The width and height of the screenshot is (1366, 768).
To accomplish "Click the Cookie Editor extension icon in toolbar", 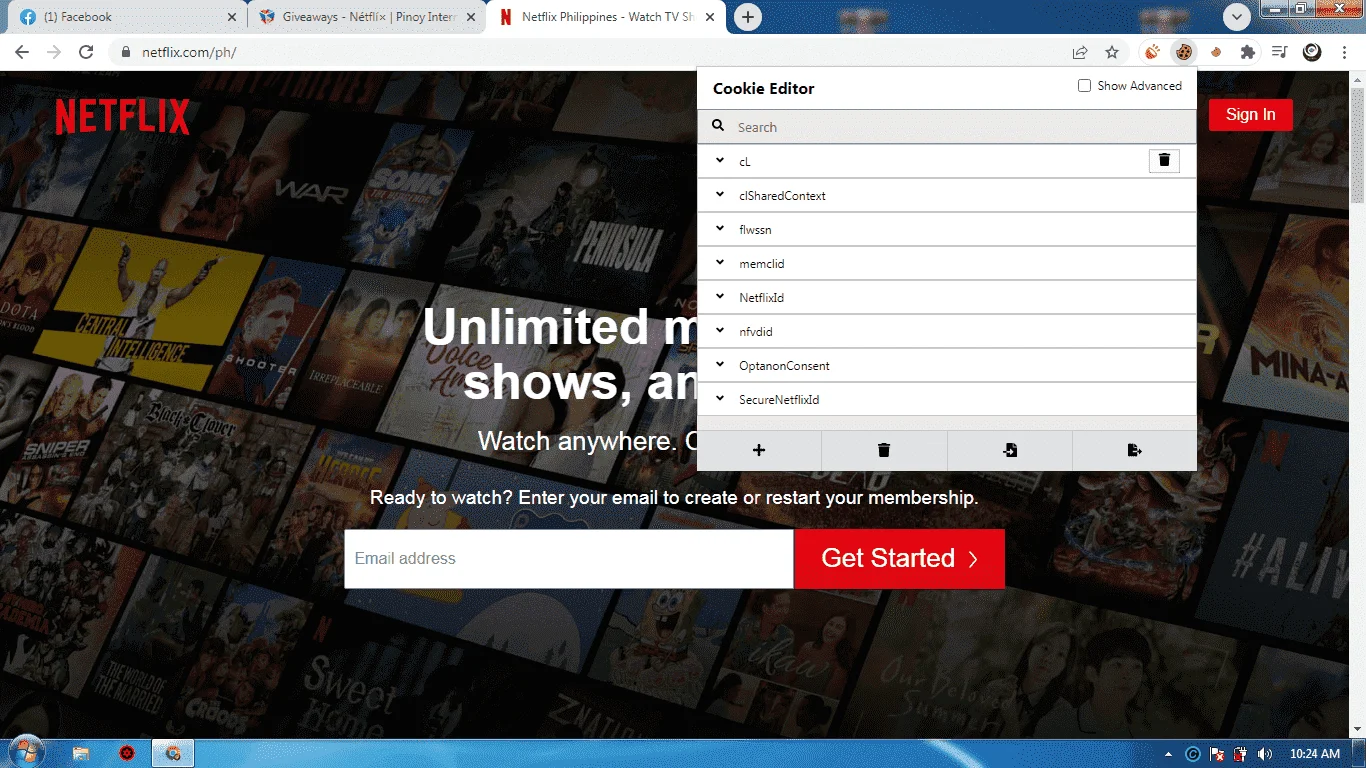I will [x=1184, y=52].
